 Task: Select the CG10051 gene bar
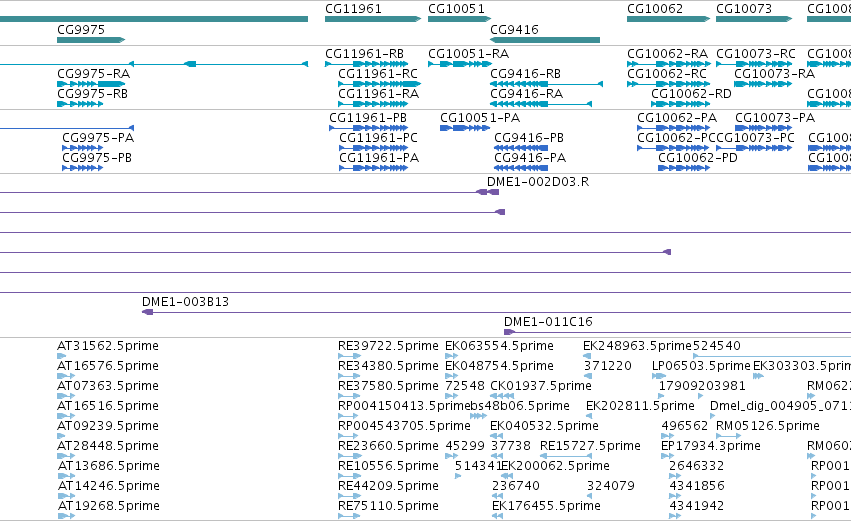click(x=459, y=19)
